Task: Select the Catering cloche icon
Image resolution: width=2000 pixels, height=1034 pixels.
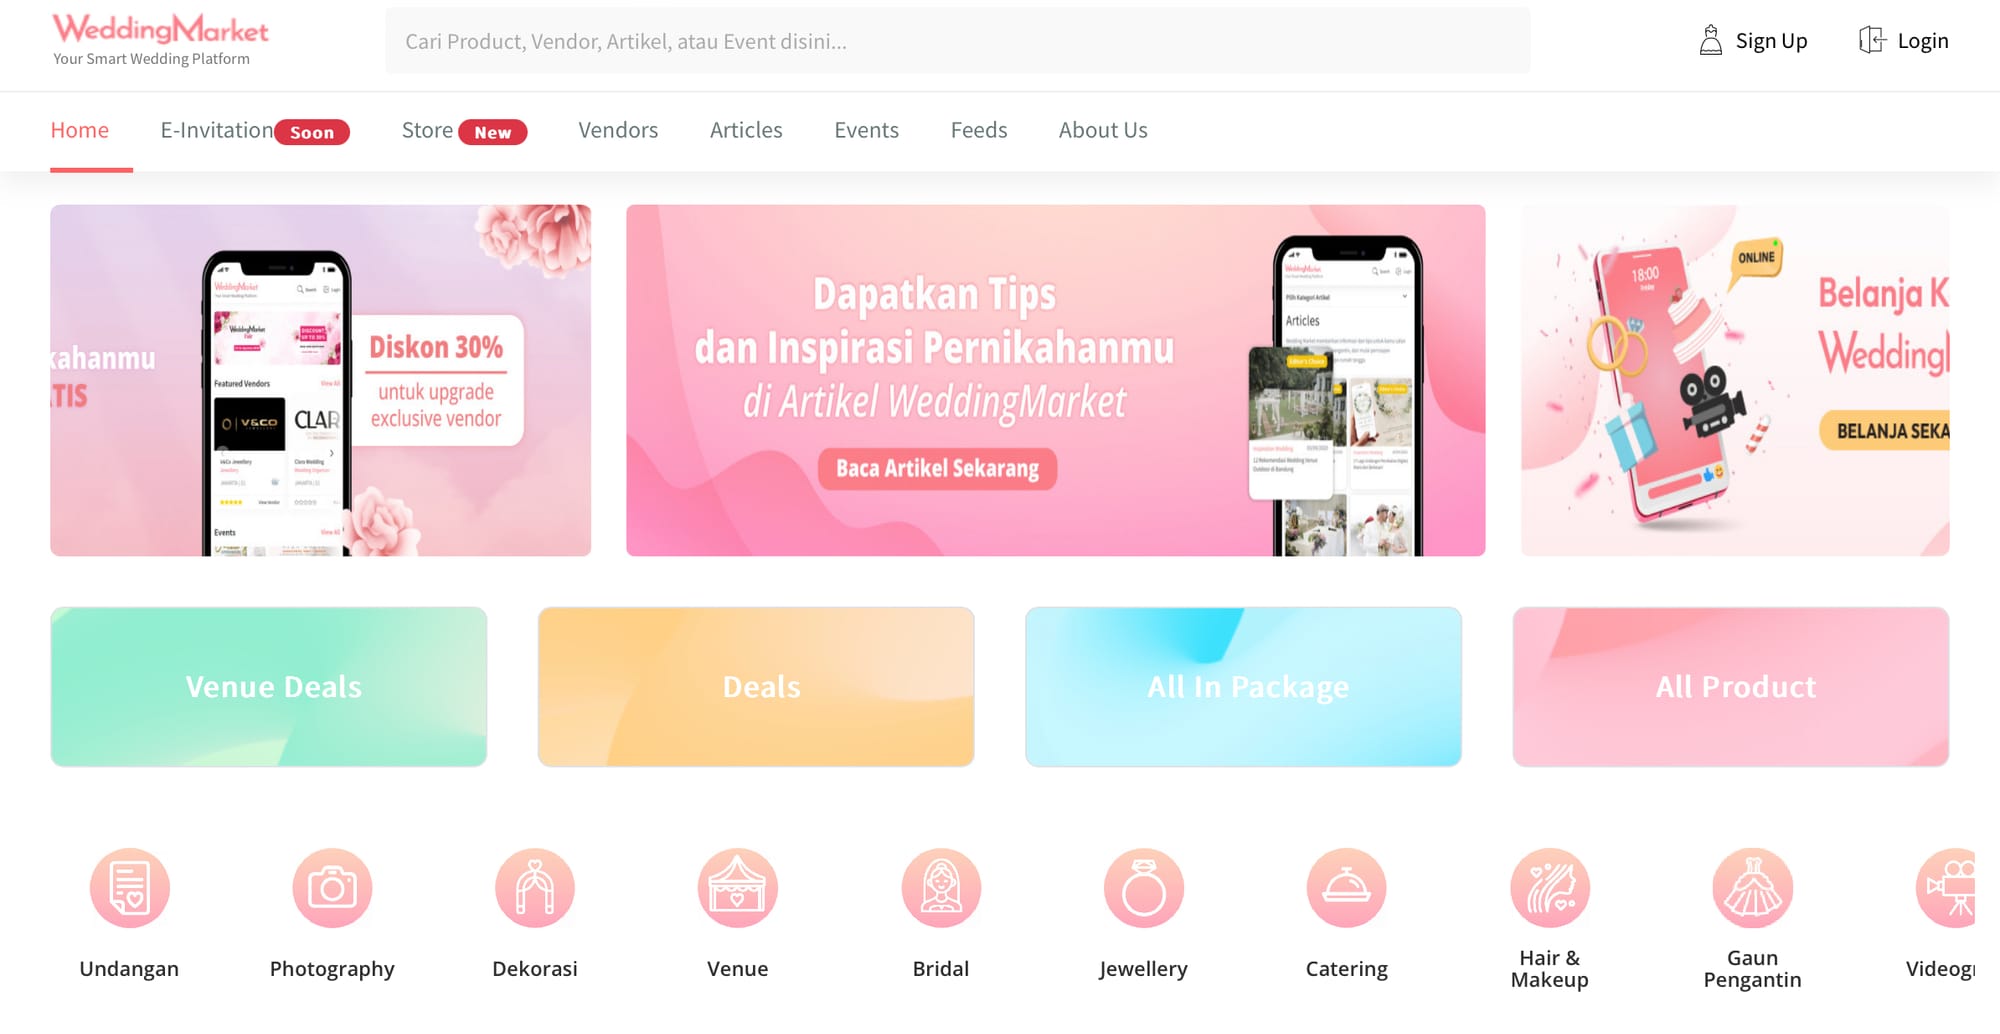Action: click(1347, 888)
